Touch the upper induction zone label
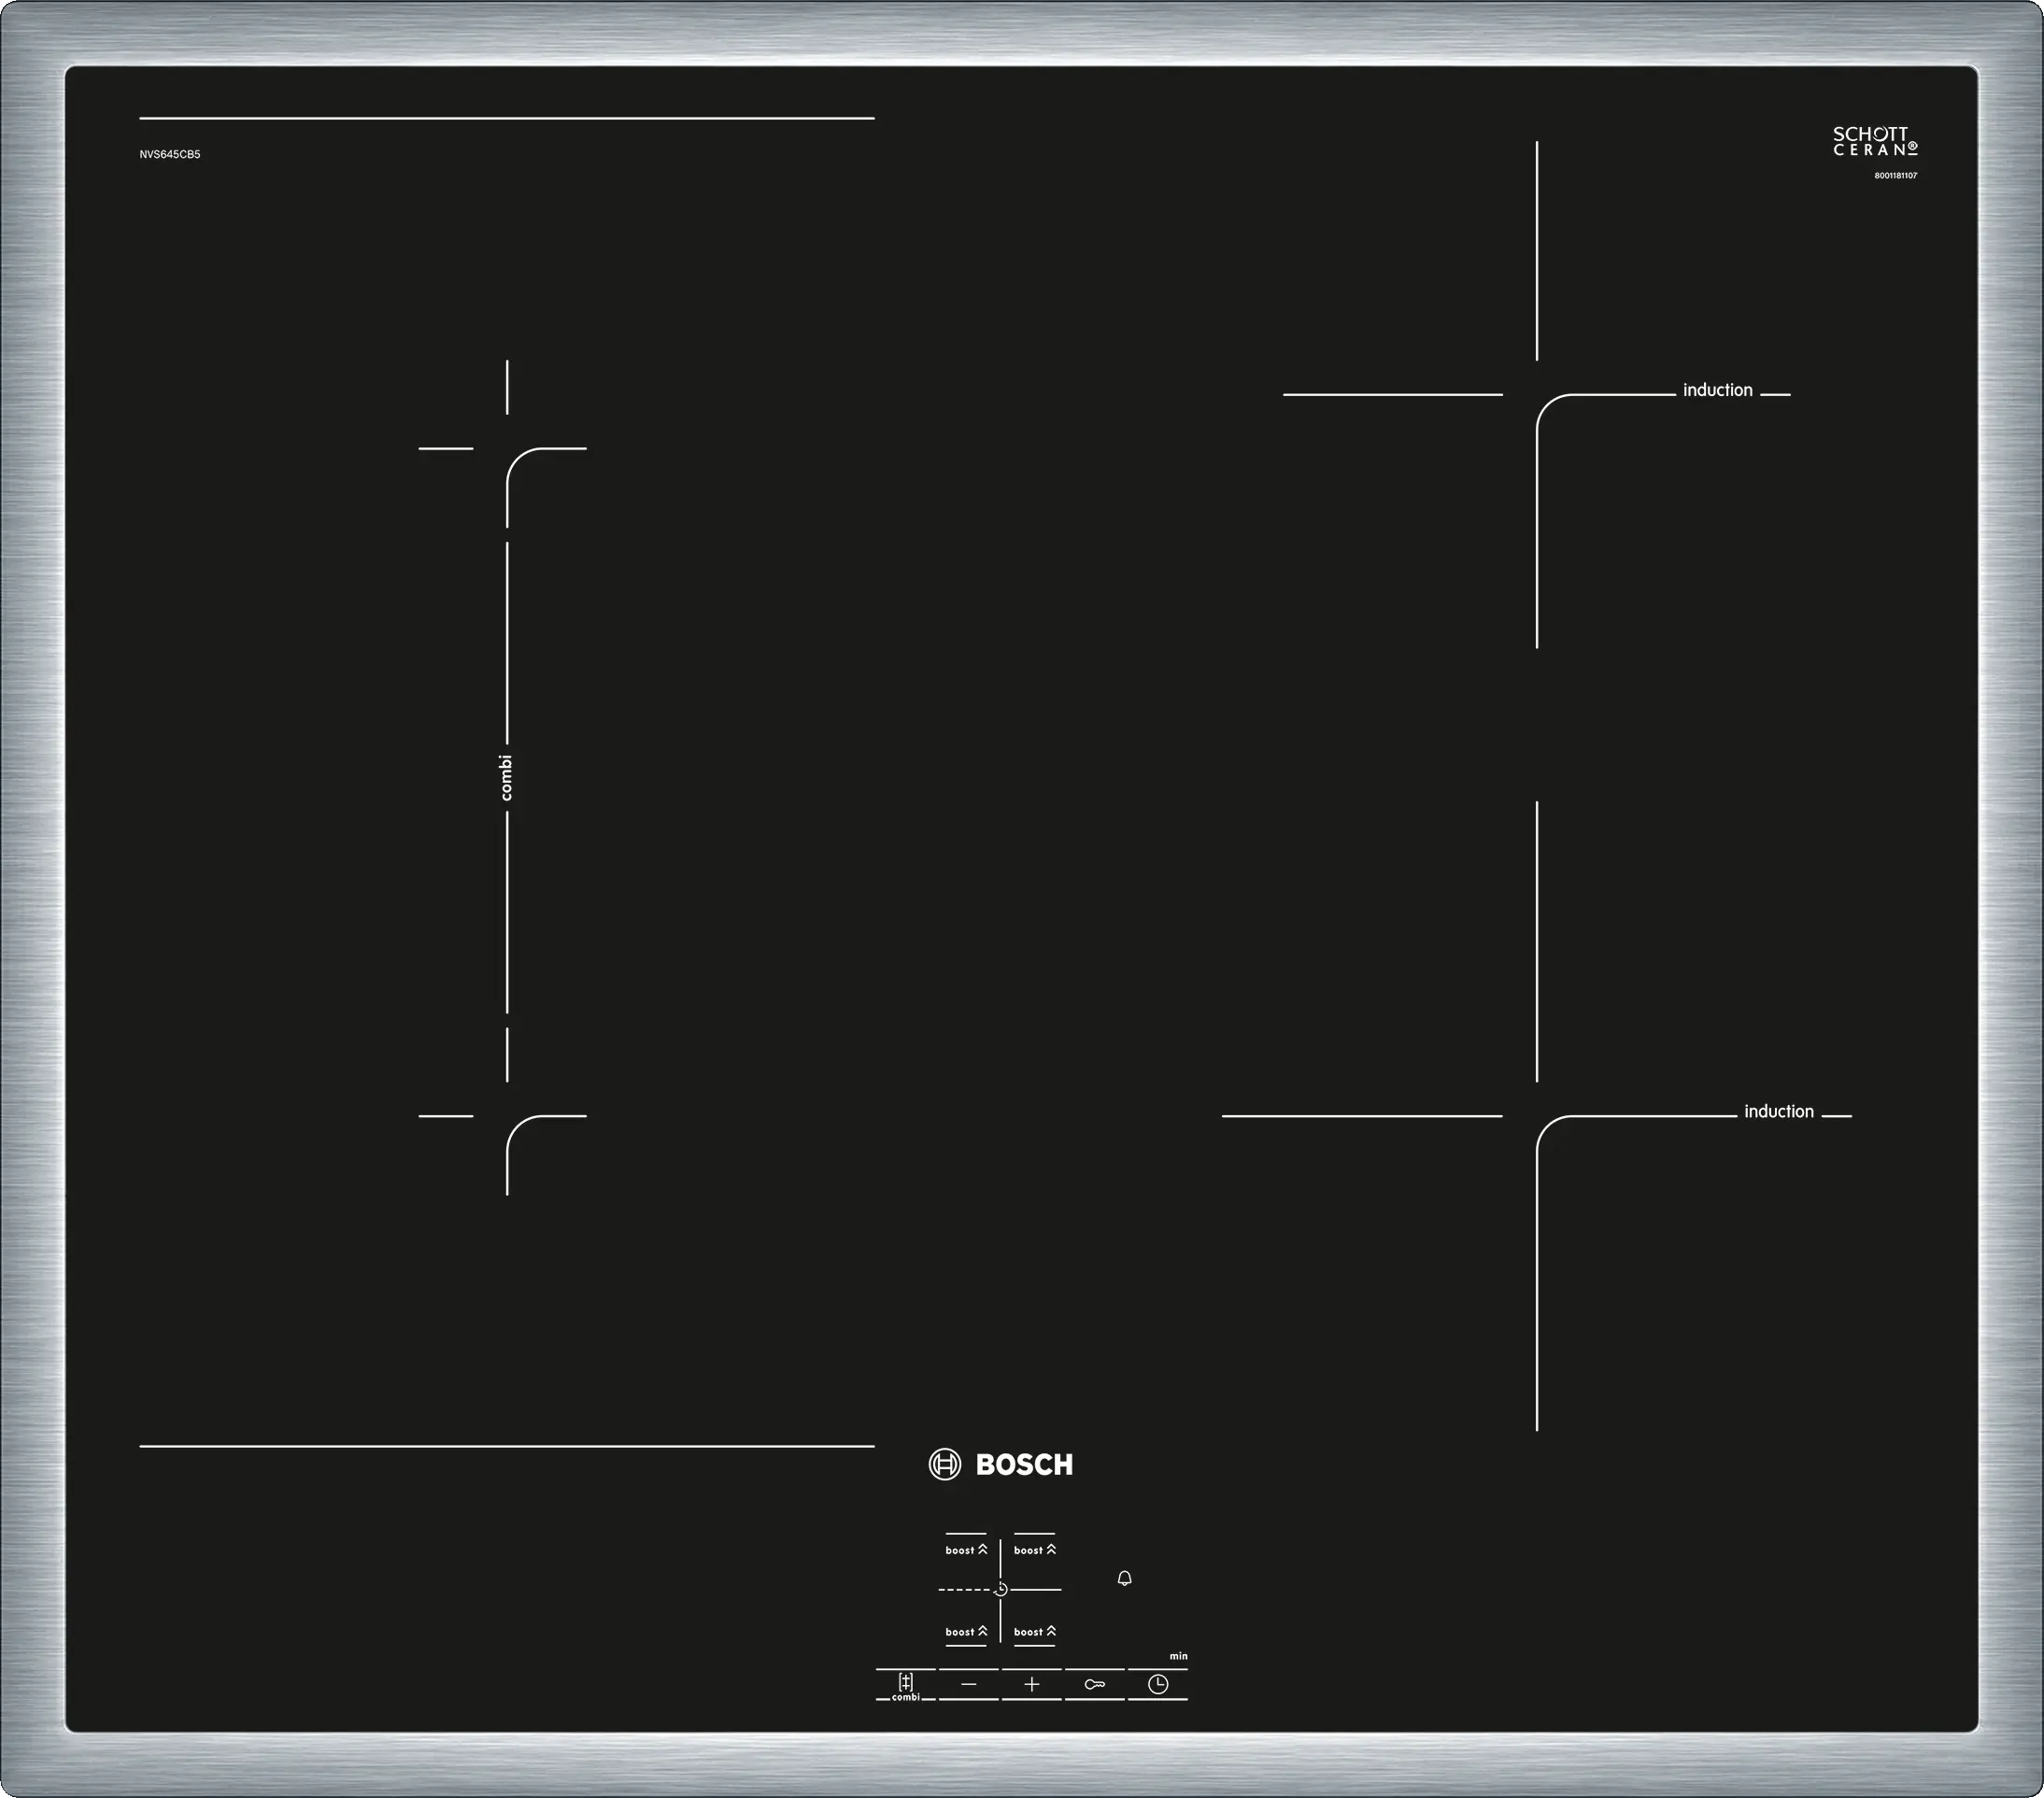The image size is (2044, 1798). tap(1717, 390)
